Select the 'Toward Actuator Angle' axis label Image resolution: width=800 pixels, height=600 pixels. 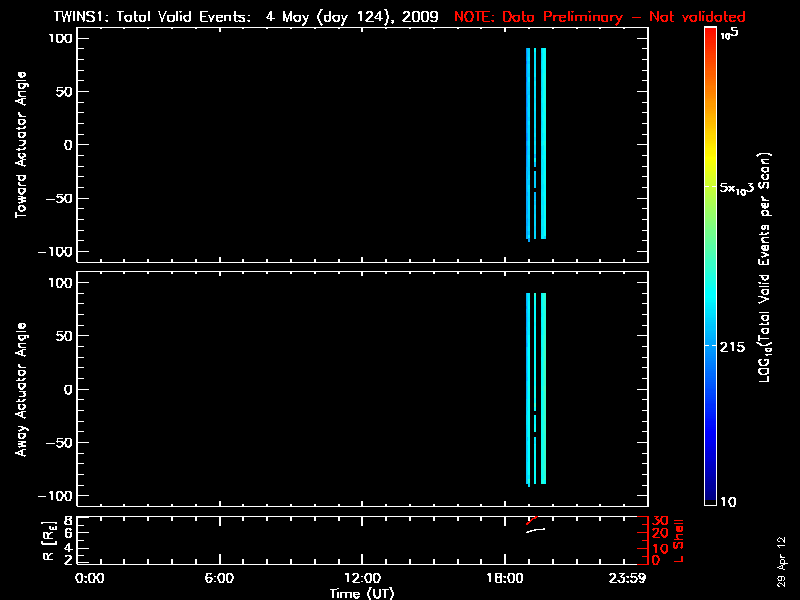(x=22, y=145)
